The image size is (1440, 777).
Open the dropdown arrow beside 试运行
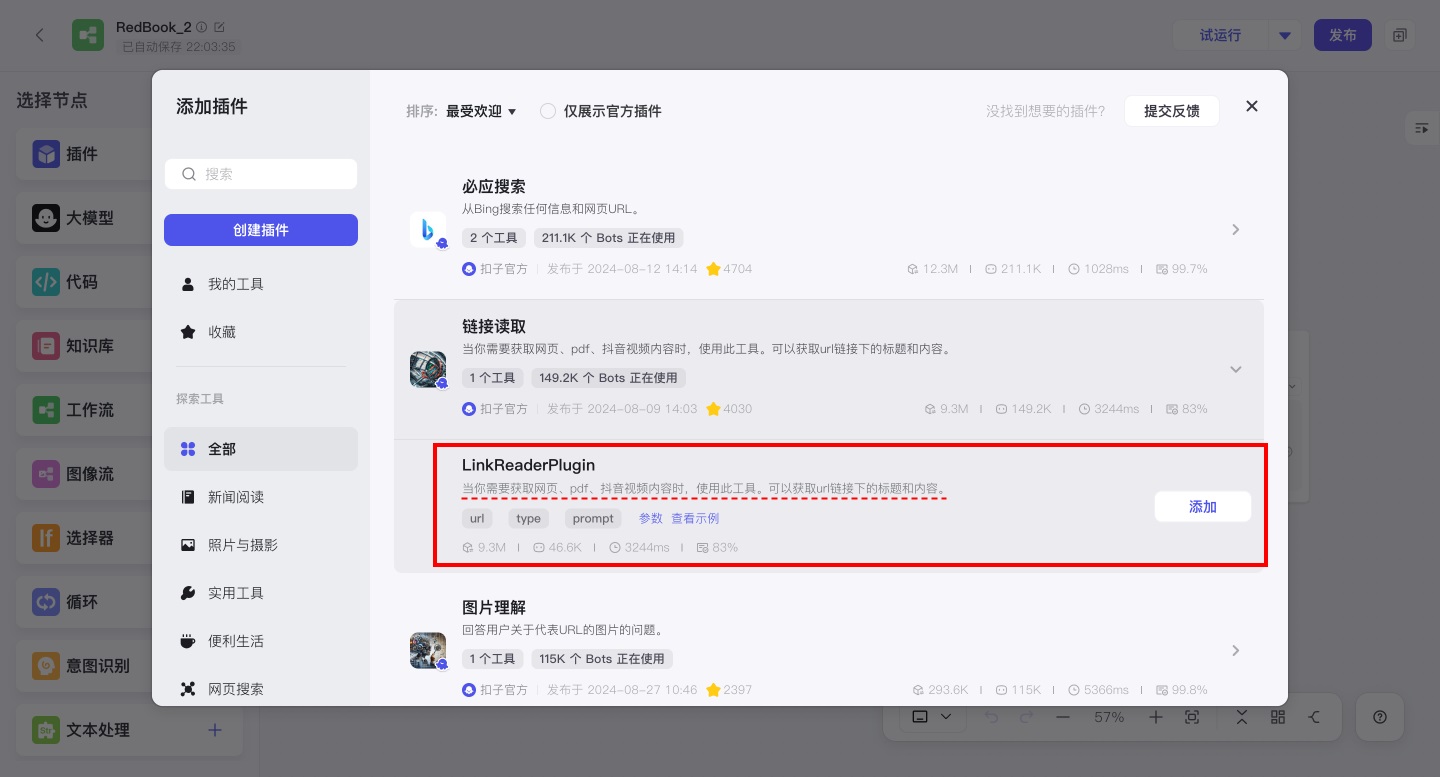(1285, 35)
